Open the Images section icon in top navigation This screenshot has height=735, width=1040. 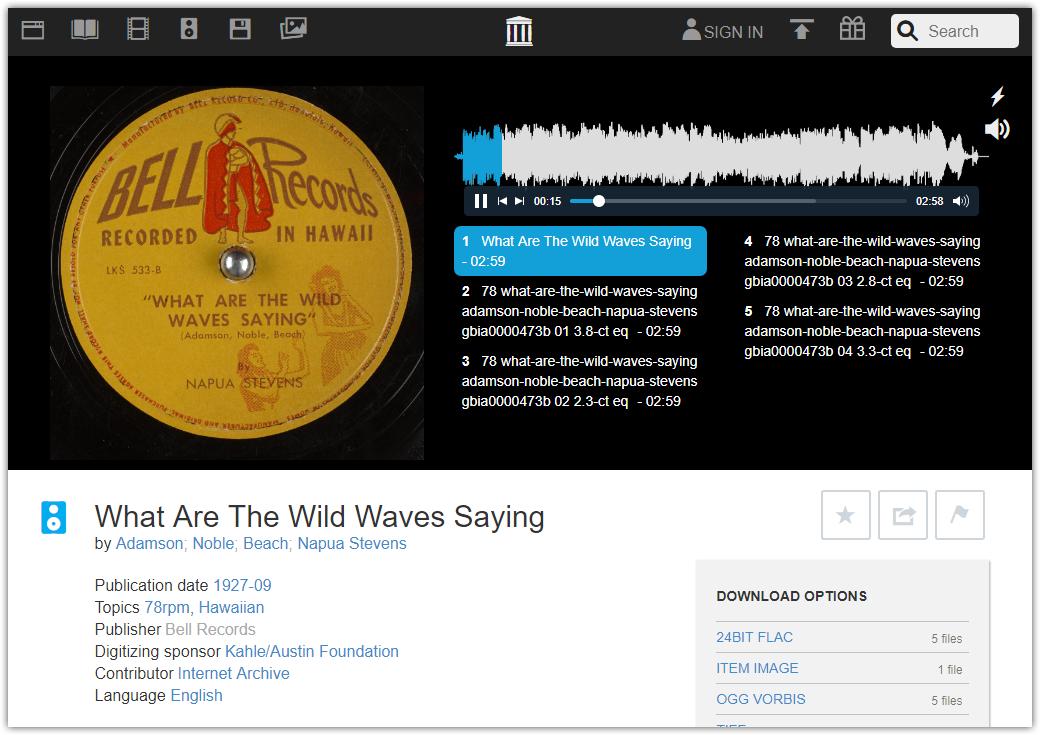tap(292, 29)
